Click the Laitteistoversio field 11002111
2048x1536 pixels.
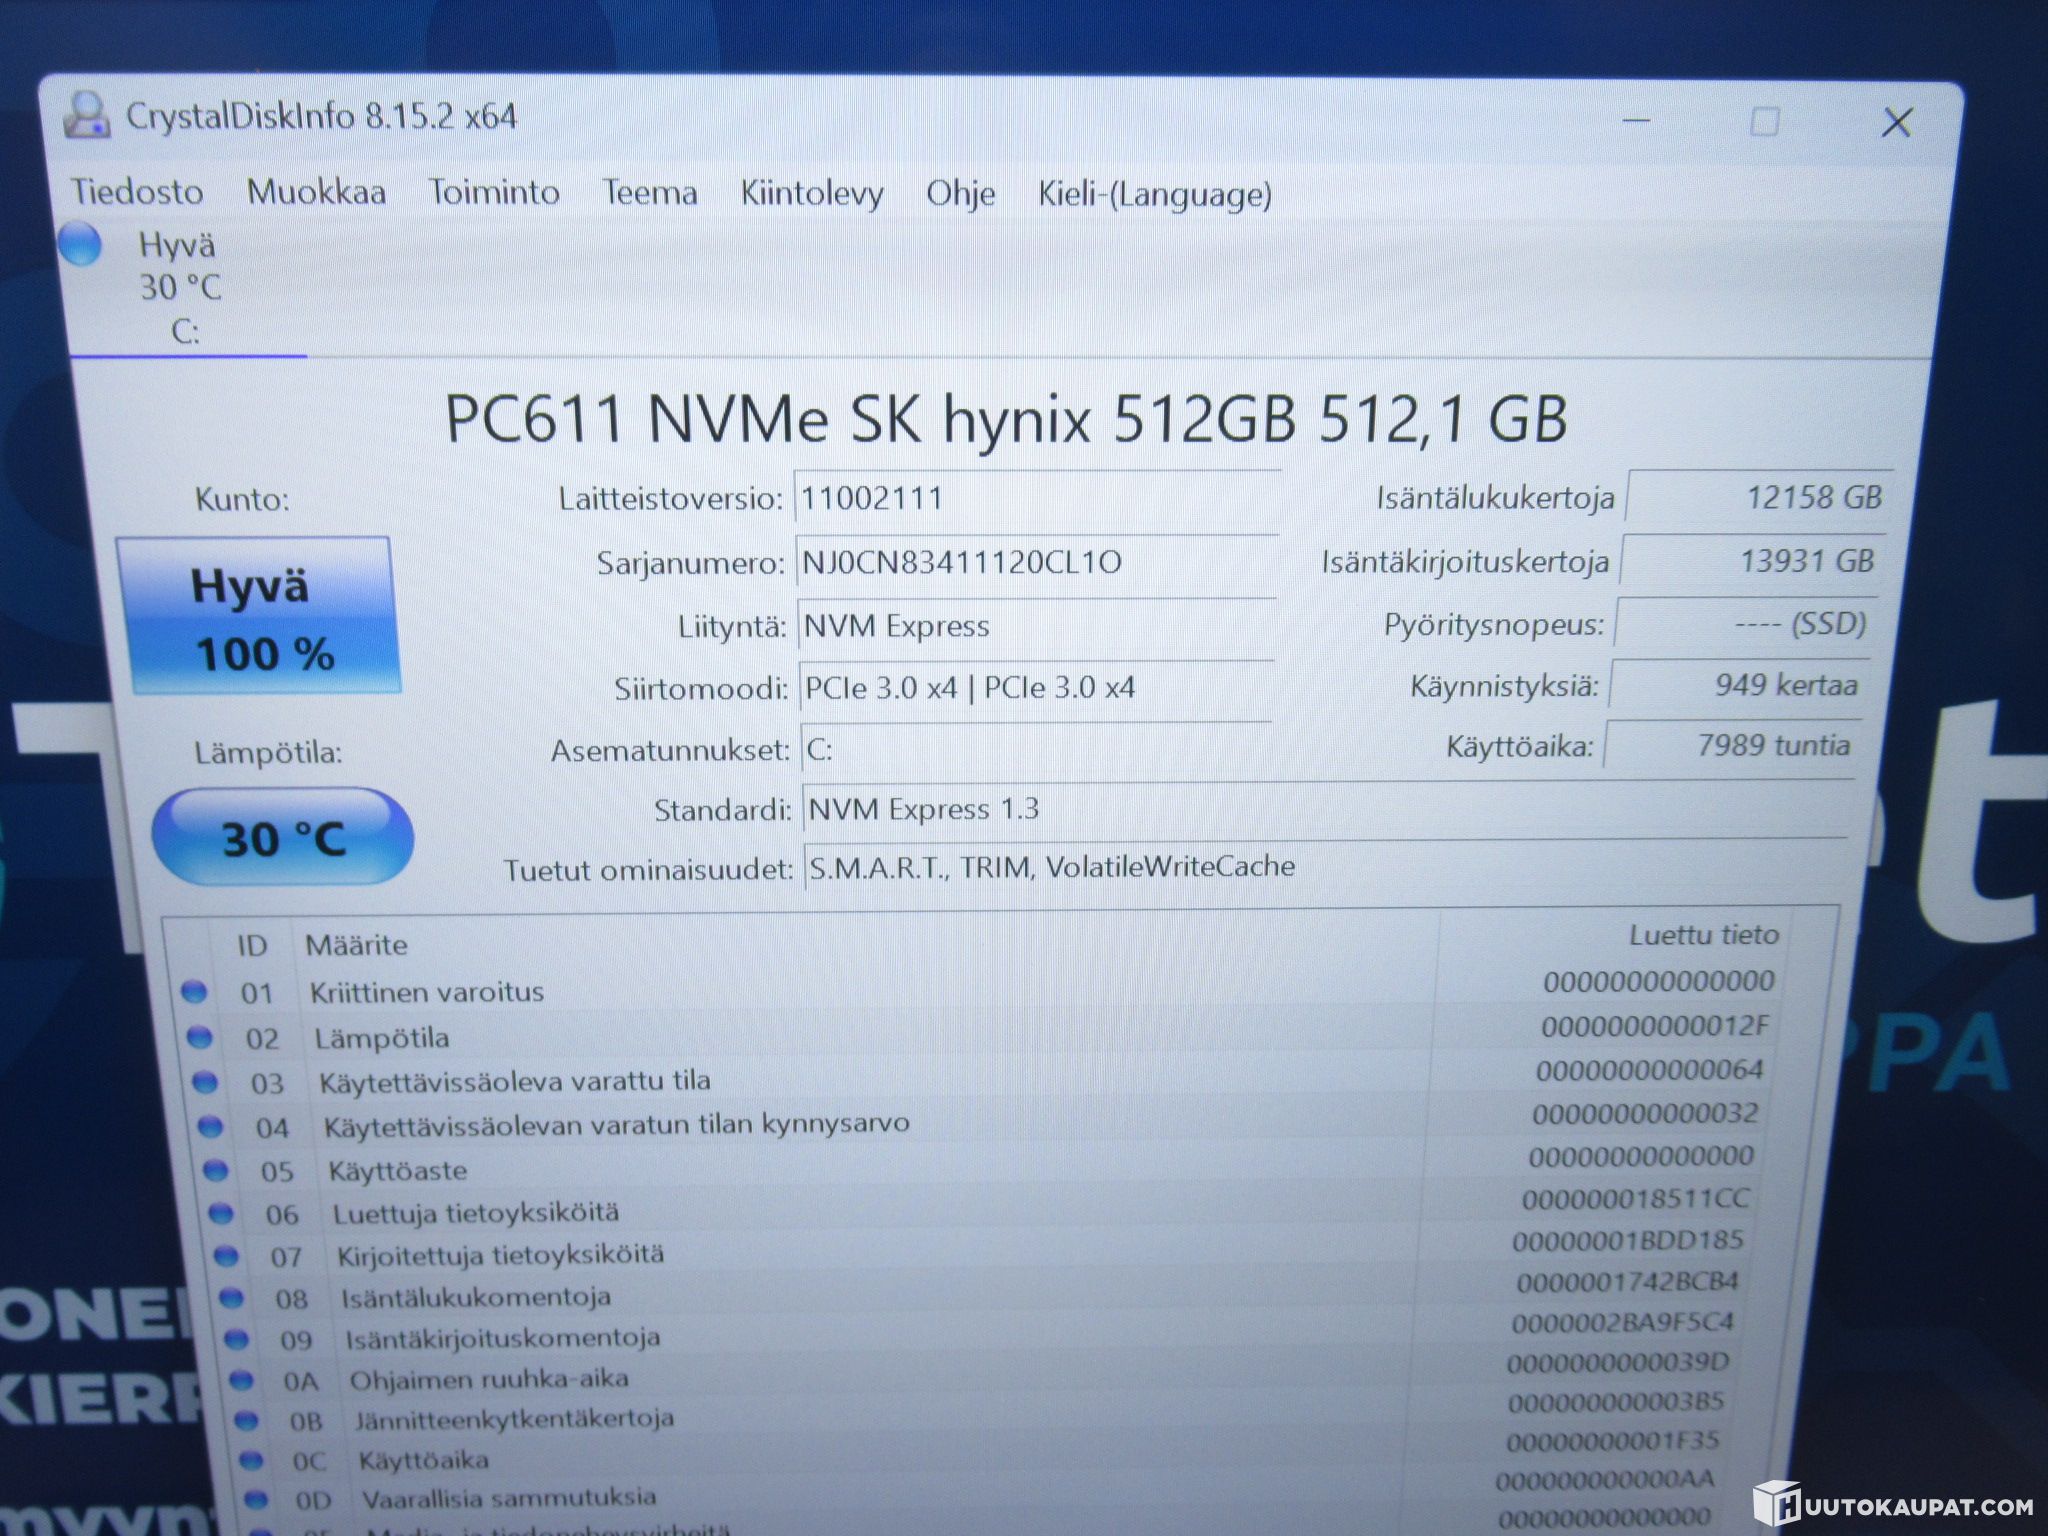[1038, 497]
